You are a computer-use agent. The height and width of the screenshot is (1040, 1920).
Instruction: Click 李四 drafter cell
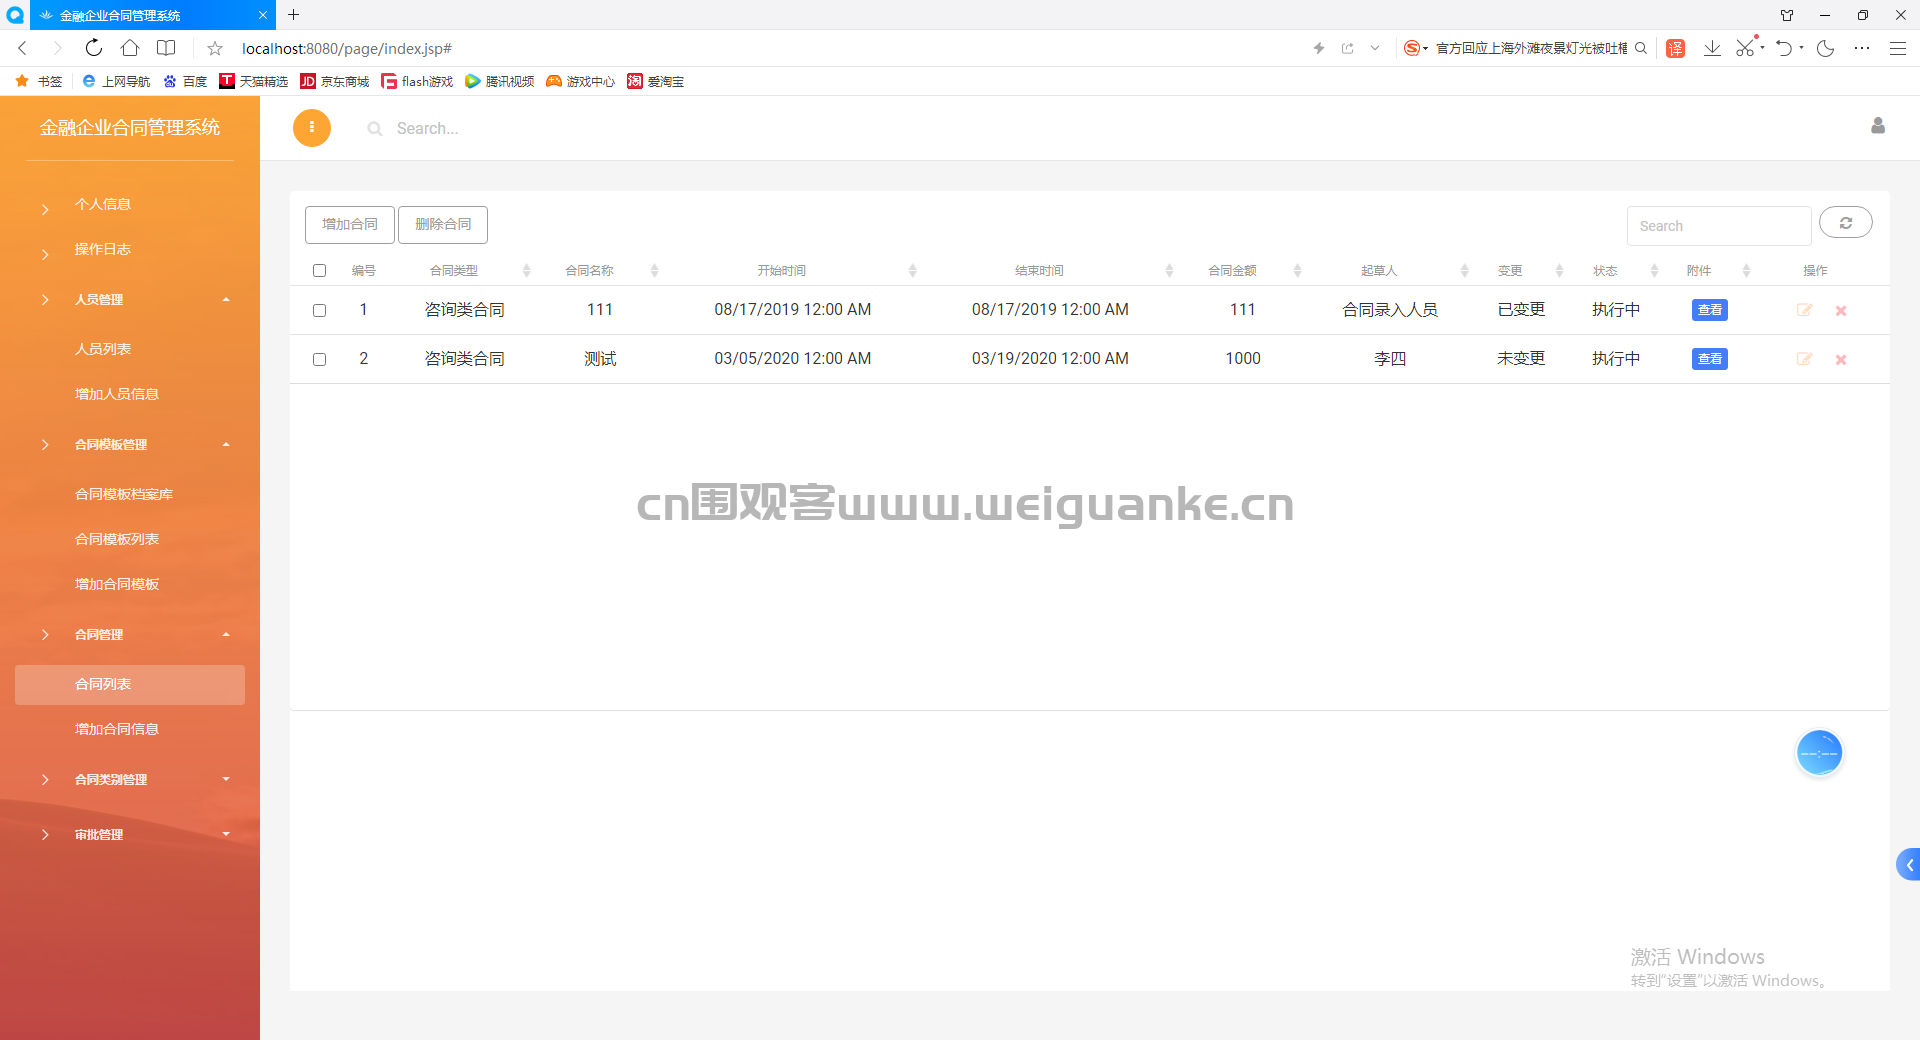[x=1390, y=359]
